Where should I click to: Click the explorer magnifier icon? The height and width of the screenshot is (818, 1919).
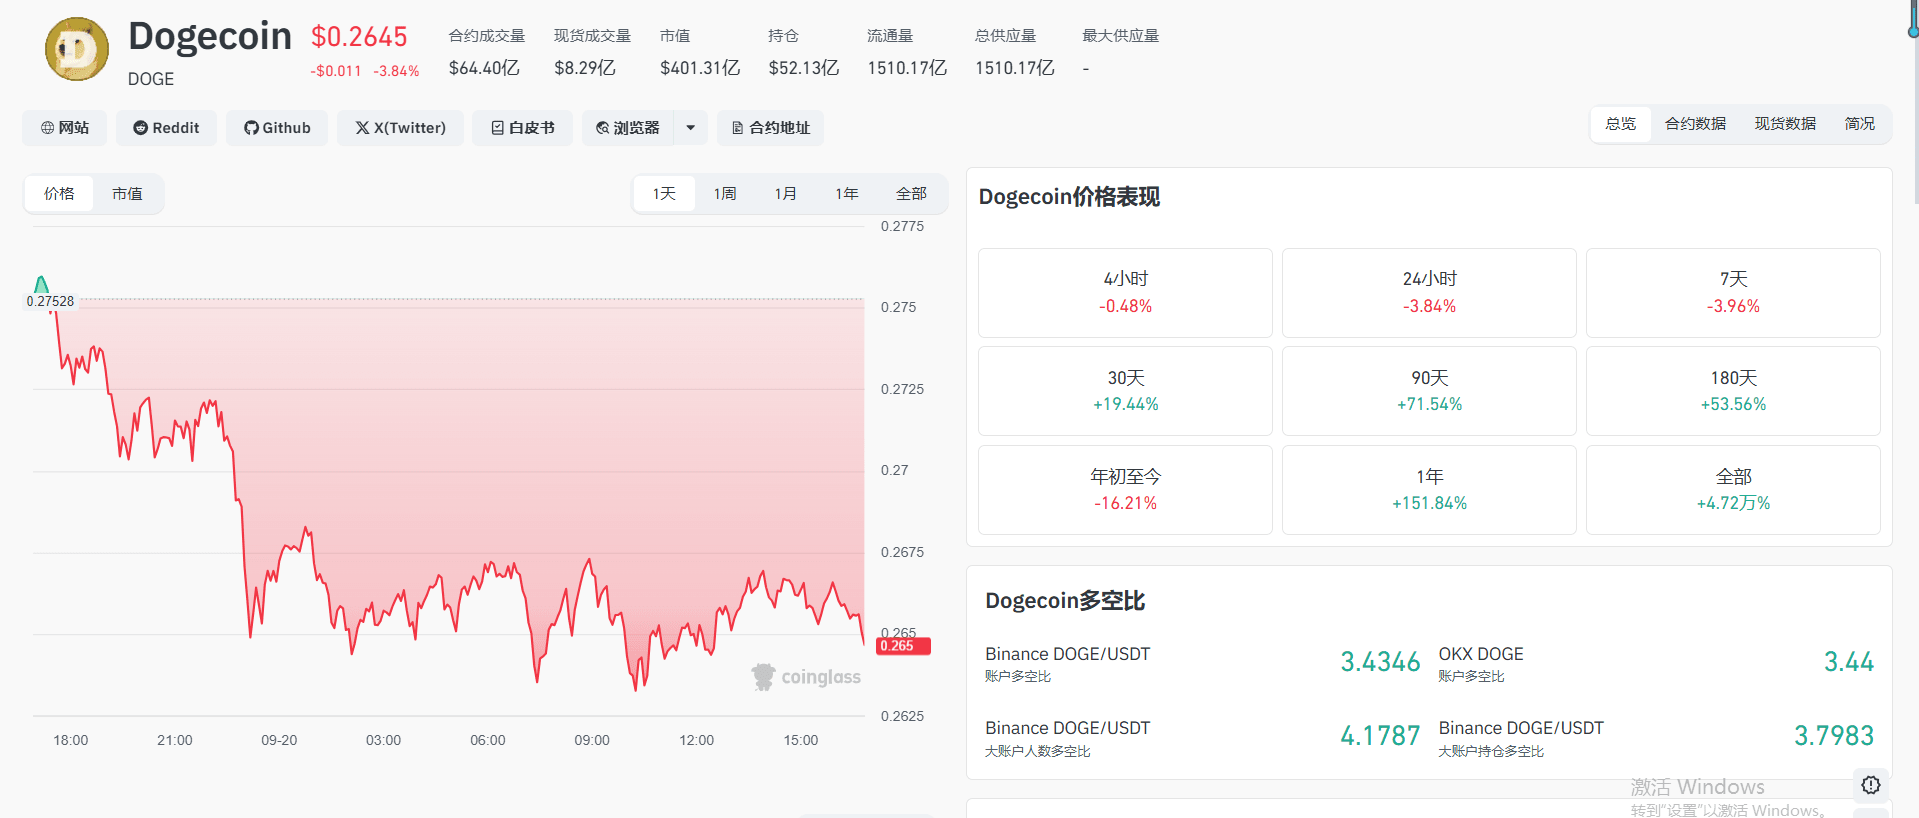[x=602, y=128]
